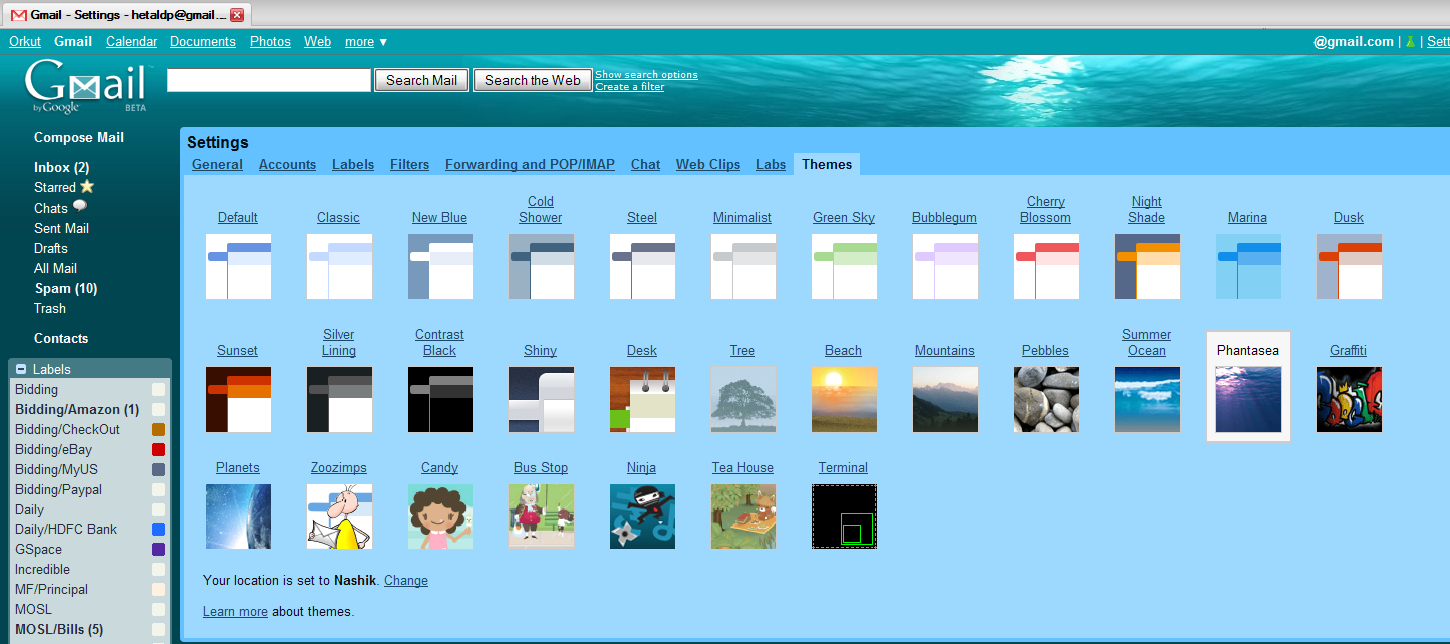
Task: Click the chat bubble icon beside Chats
Action: pos(80,207)
